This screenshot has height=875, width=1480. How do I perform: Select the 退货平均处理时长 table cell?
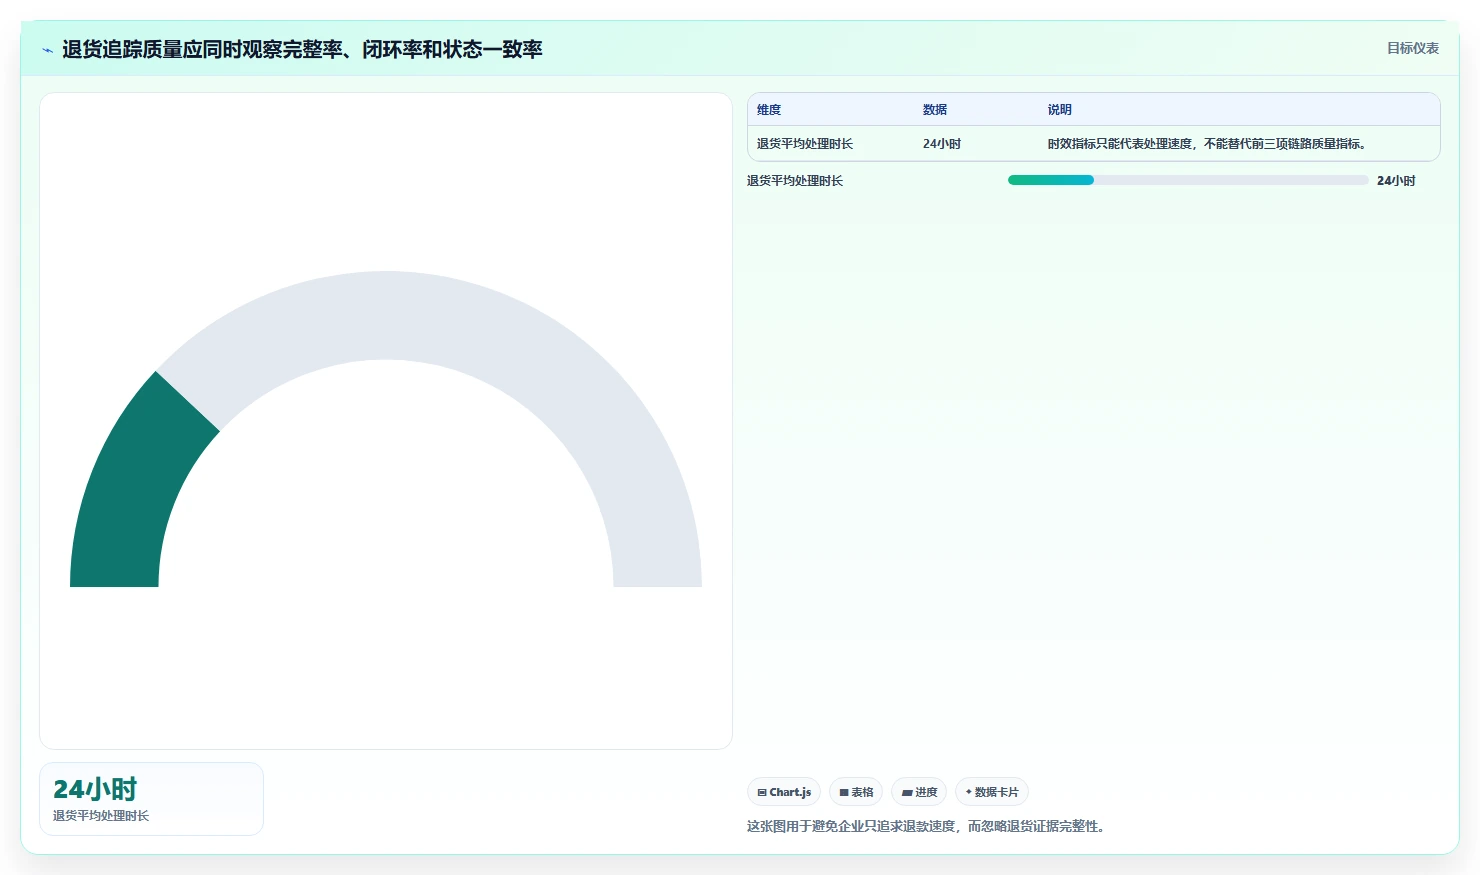pyautogui.click(x=805, y=144)
